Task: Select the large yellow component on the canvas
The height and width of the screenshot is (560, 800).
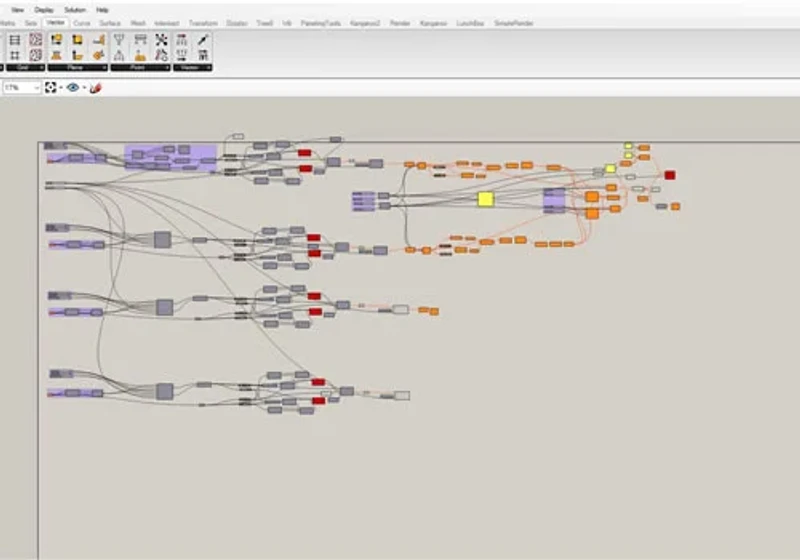Action: click(486, 199)
